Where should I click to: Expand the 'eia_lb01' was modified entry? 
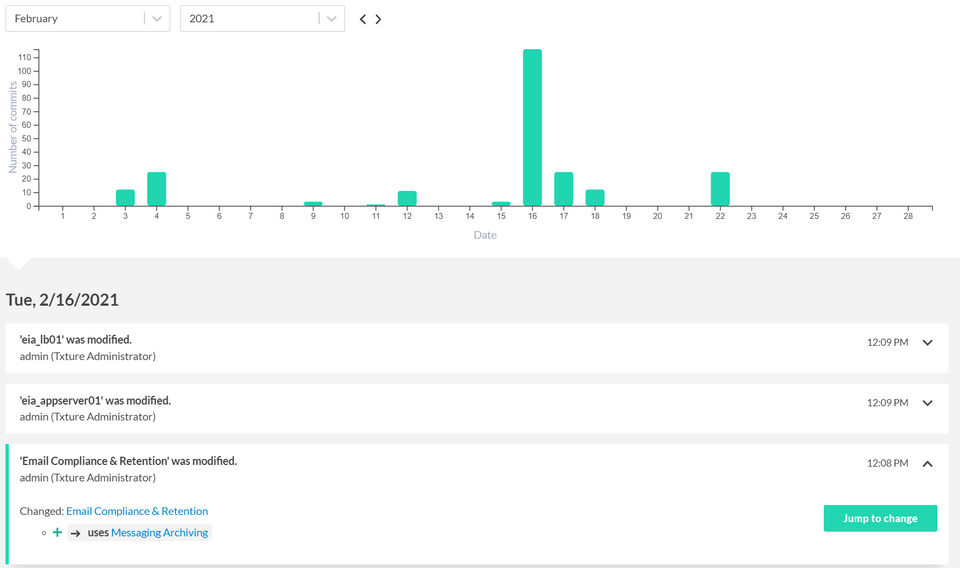point(928,343)
